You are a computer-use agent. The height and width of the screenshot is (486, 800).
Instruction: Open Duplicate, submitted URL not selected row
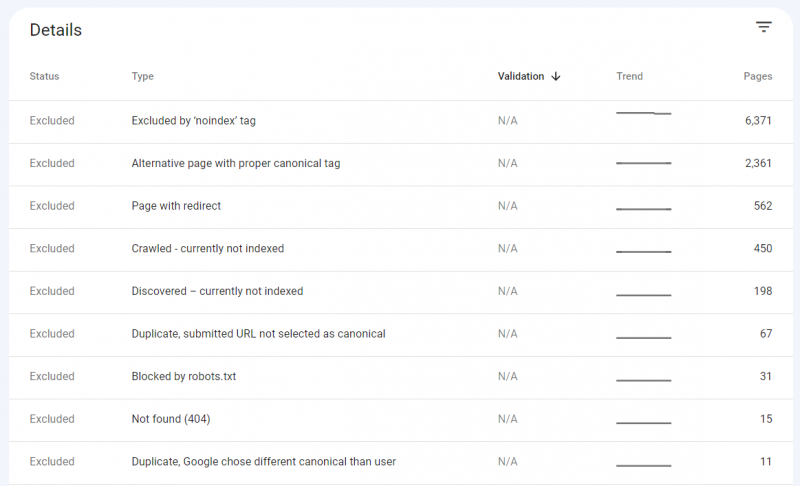tap(401, 335)
